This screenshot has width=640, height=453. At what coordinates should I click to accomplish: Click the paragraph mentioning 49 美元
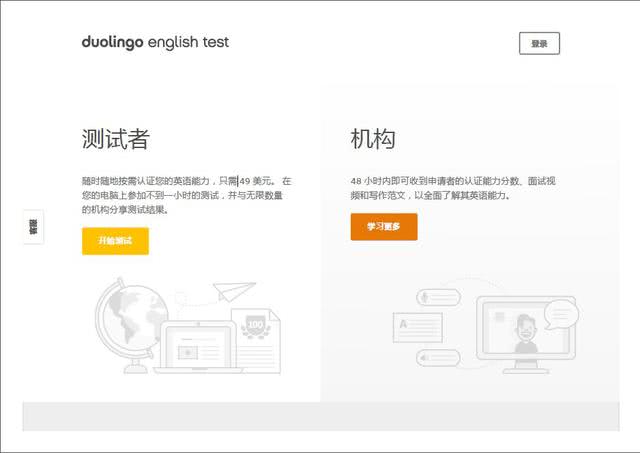(x=187, y=195)
